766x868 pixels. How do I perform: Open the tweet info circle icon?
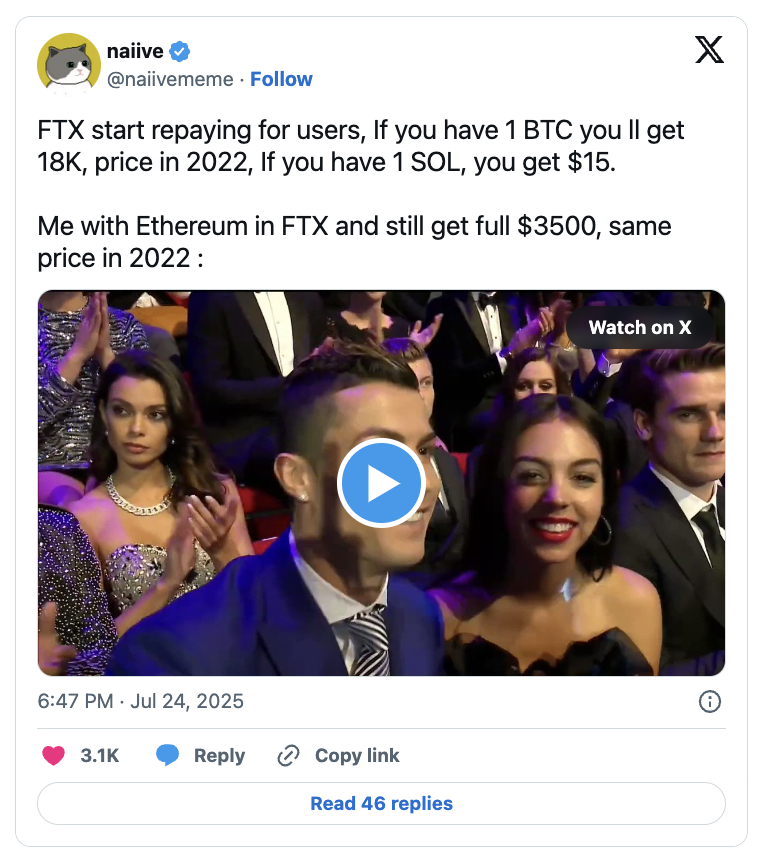tap(710, 701)
